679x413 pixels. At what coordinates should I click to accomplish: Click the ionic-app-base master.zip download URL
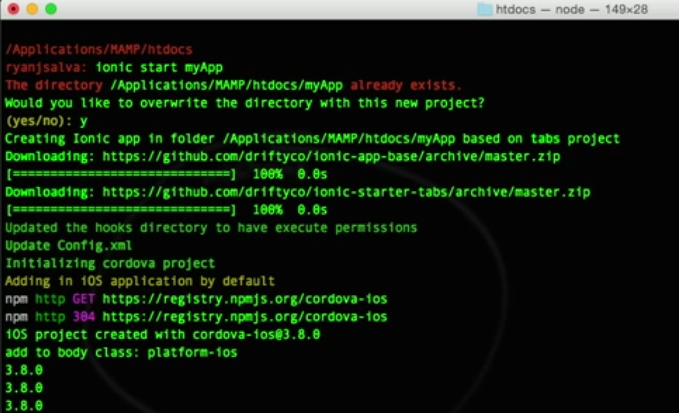click(331, 156)
